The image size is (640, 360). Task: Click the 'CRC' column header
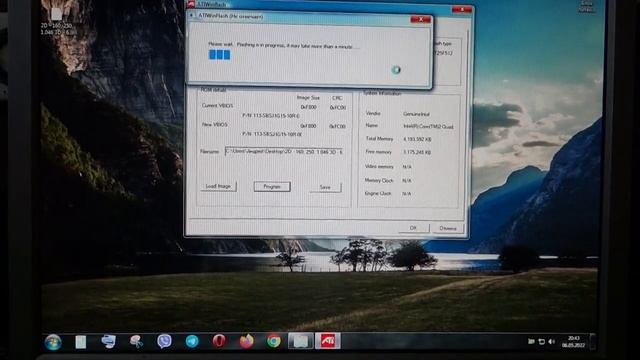pos(337,98)
